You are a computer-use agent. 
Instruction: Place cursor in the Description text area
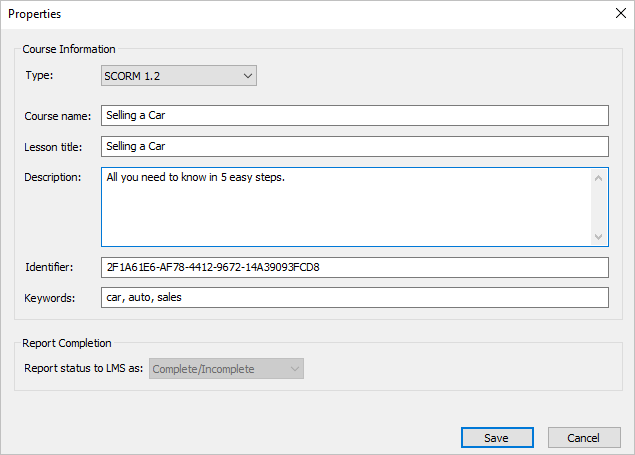(x=347, y=207)
